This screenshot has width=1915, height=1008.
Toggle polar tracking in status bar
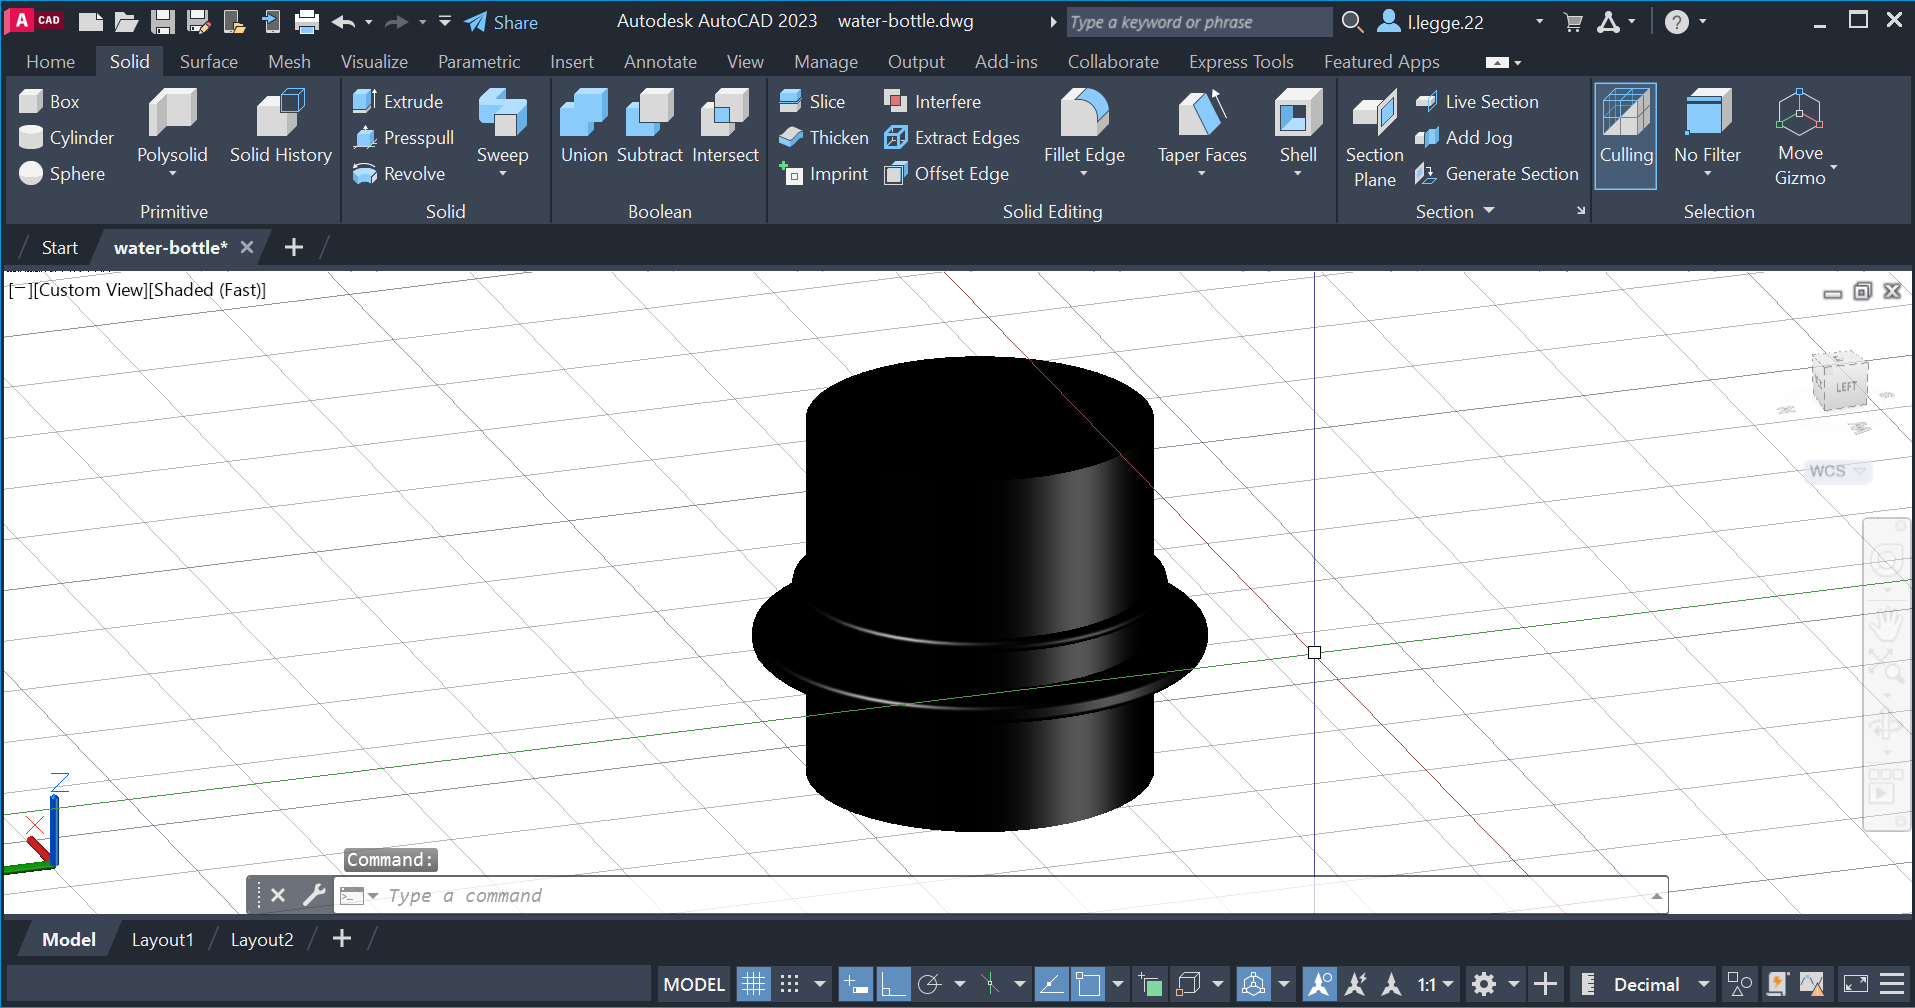coord(930,984)
